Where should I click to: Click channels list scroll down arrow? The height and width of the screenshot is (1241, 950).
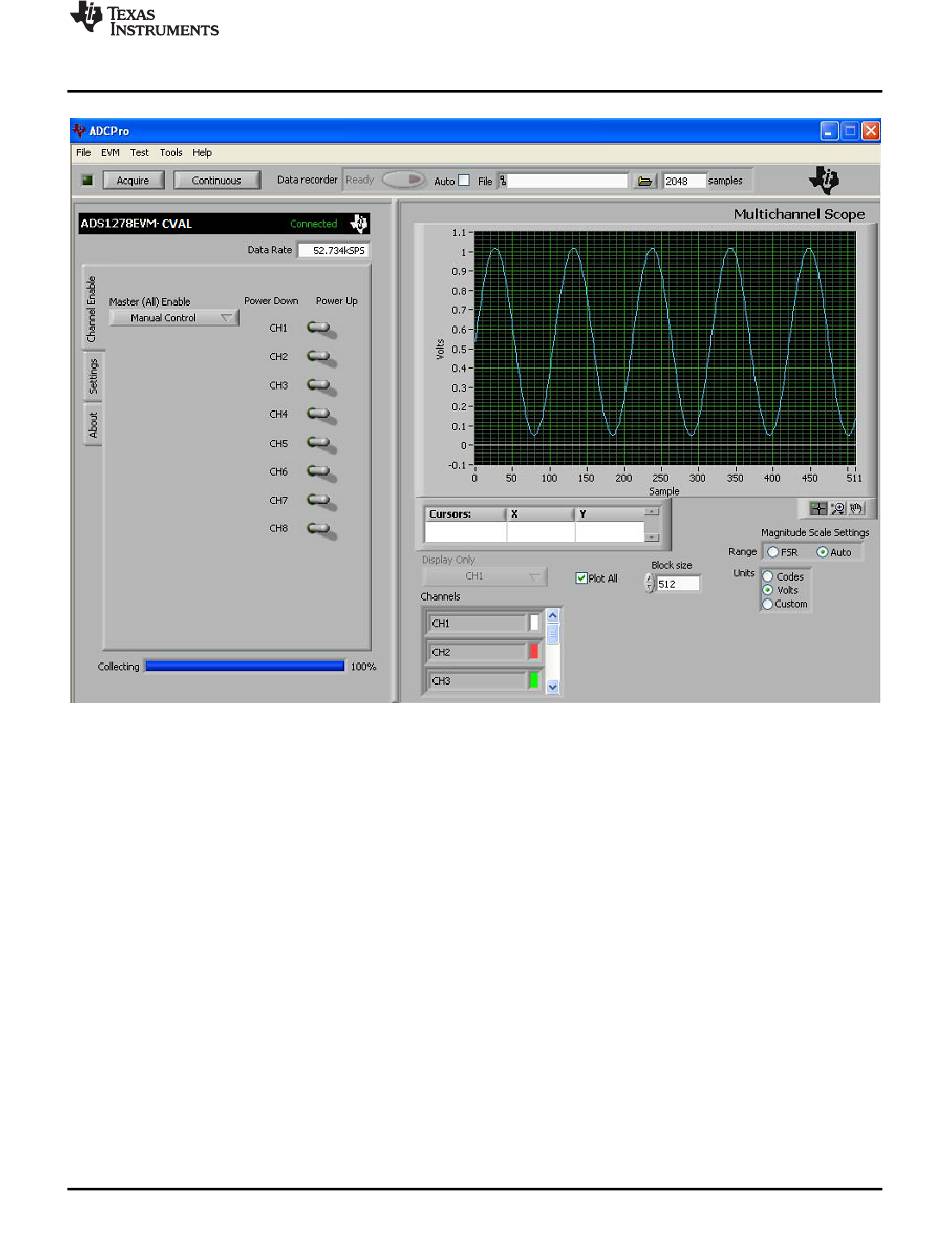tap(553, 687)
